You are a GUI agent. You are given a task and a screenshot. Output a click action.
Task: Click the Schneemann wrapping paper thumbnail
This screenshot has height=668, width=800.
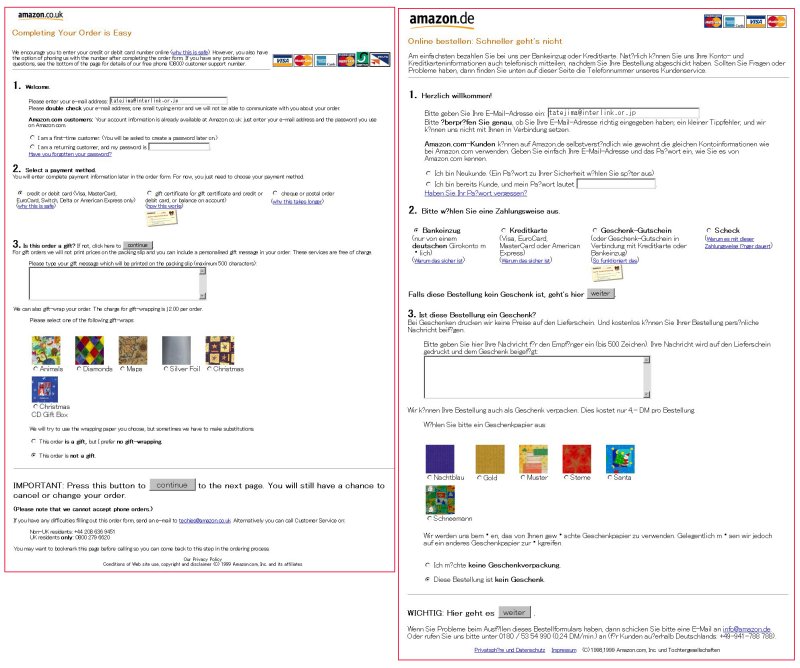(440, 500)
